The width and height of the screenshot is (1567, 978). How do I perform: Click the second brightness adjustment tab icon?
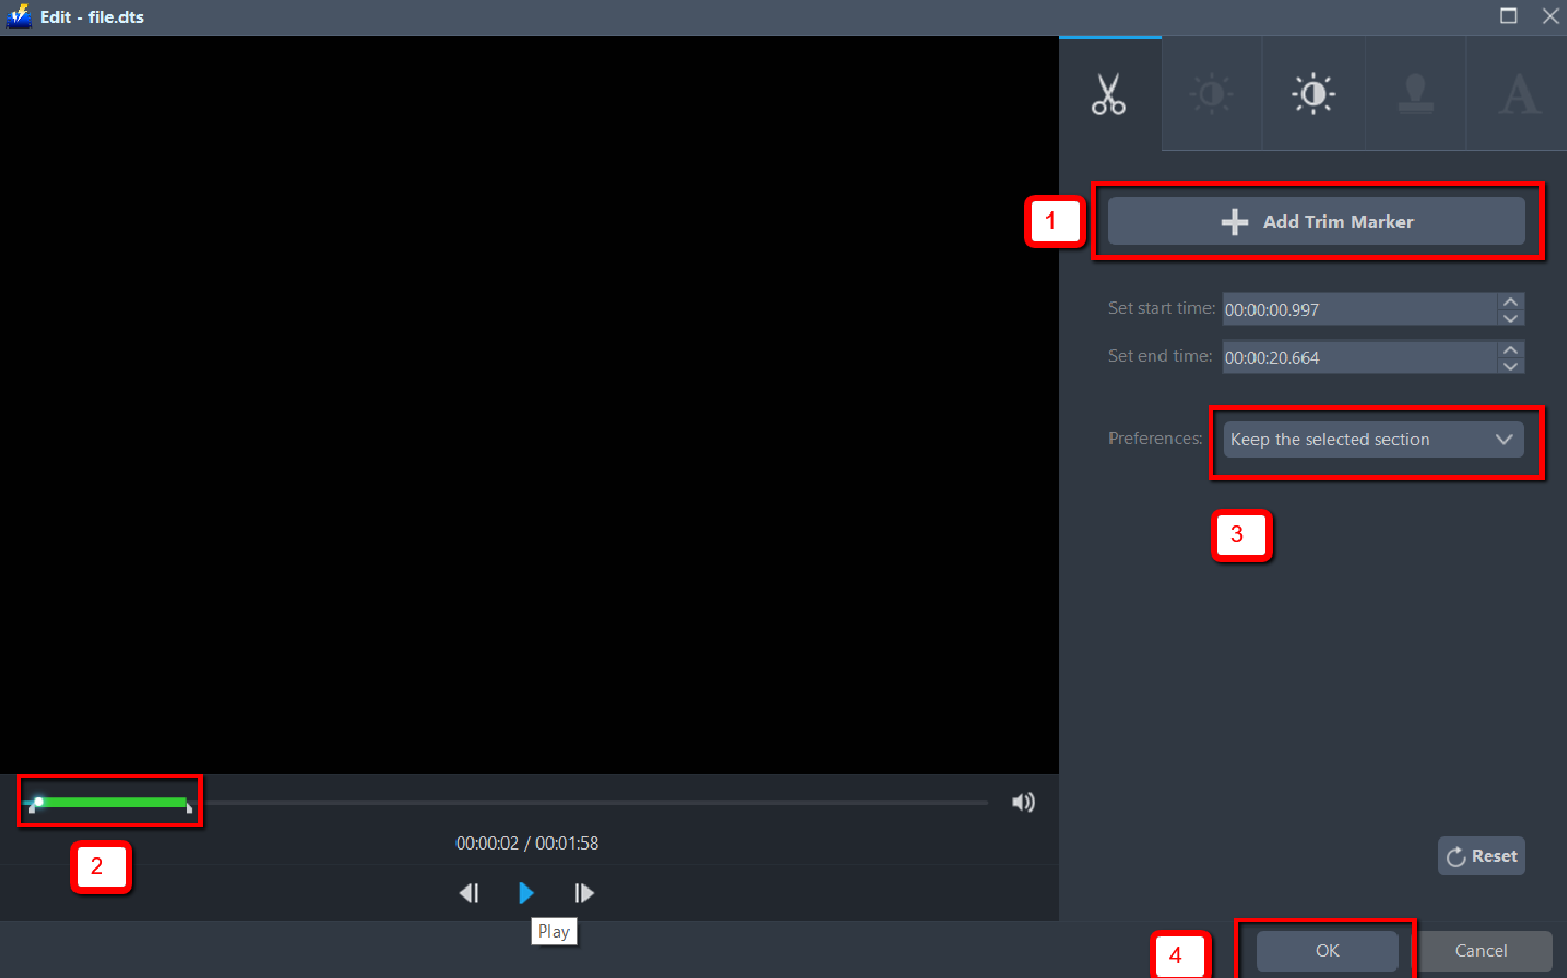[1313, 94]
